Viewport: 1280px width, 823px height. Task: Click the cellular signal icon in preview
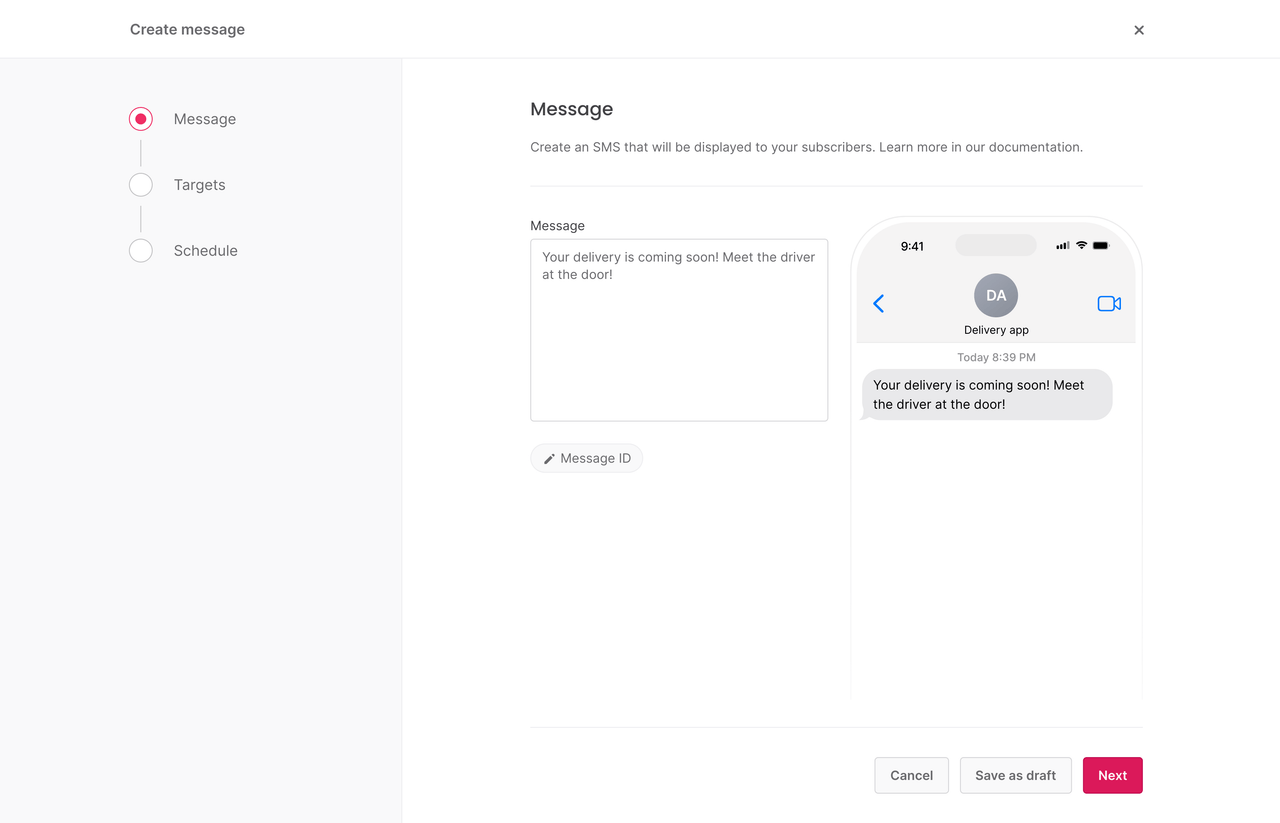coord(1063,245)
